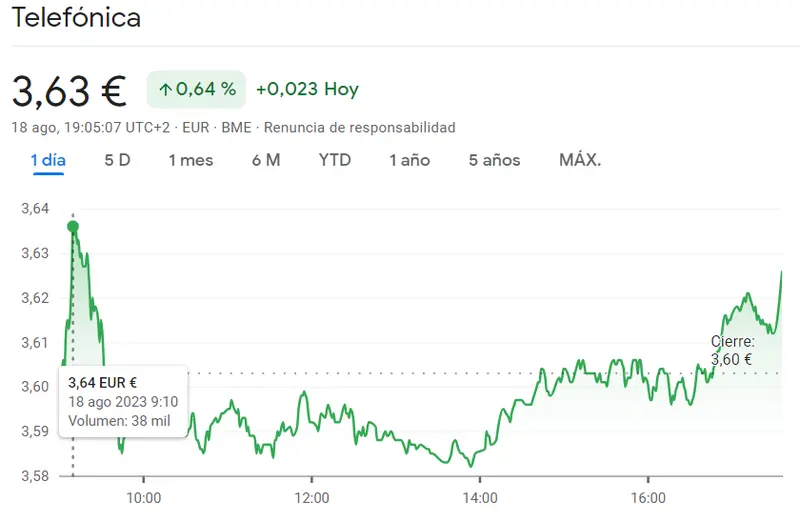Click the tooltip price 3,64 EUR €
This screenshot has width=800, height=522.
[x=103, y=383]
